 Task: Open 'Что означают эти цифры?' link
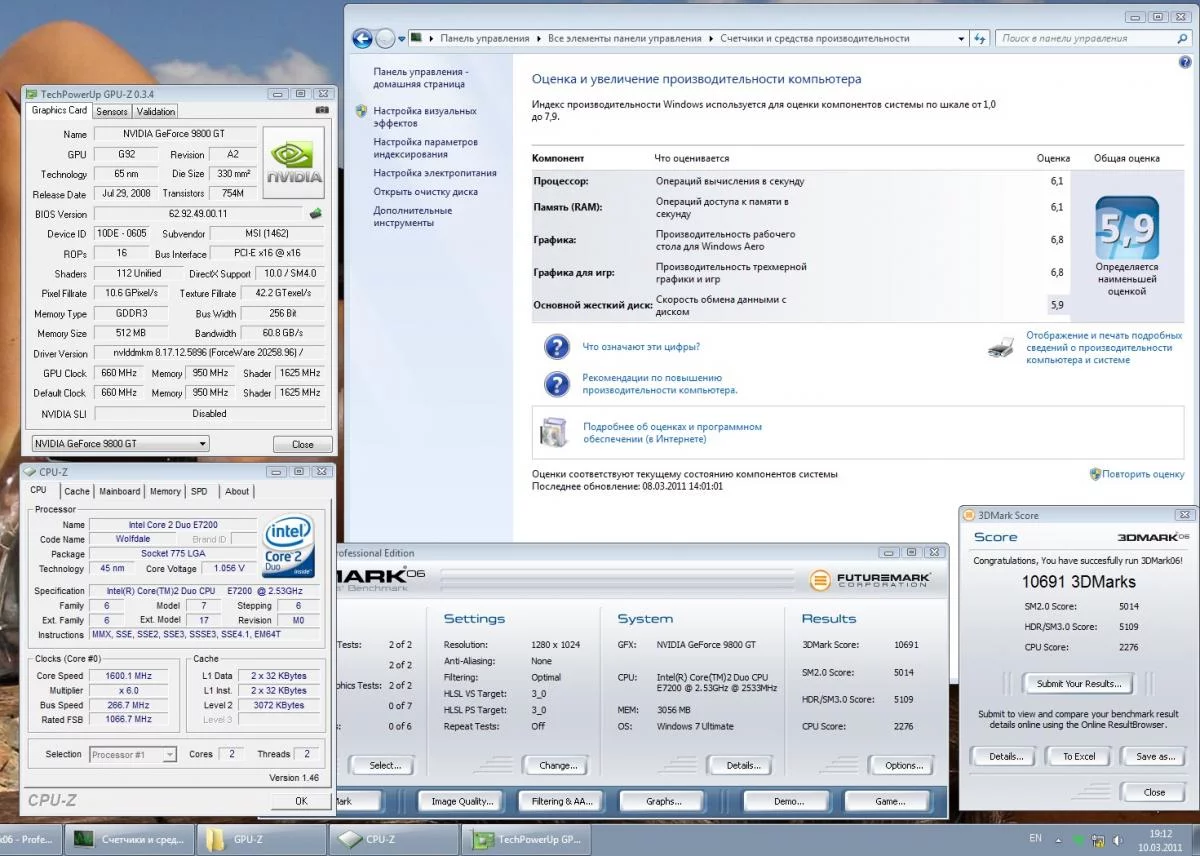coord(641,347)
